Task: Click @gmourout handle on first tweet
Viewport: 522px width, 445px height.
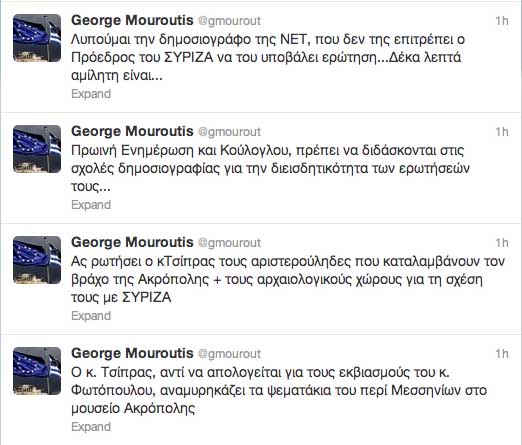Action: 229,21
